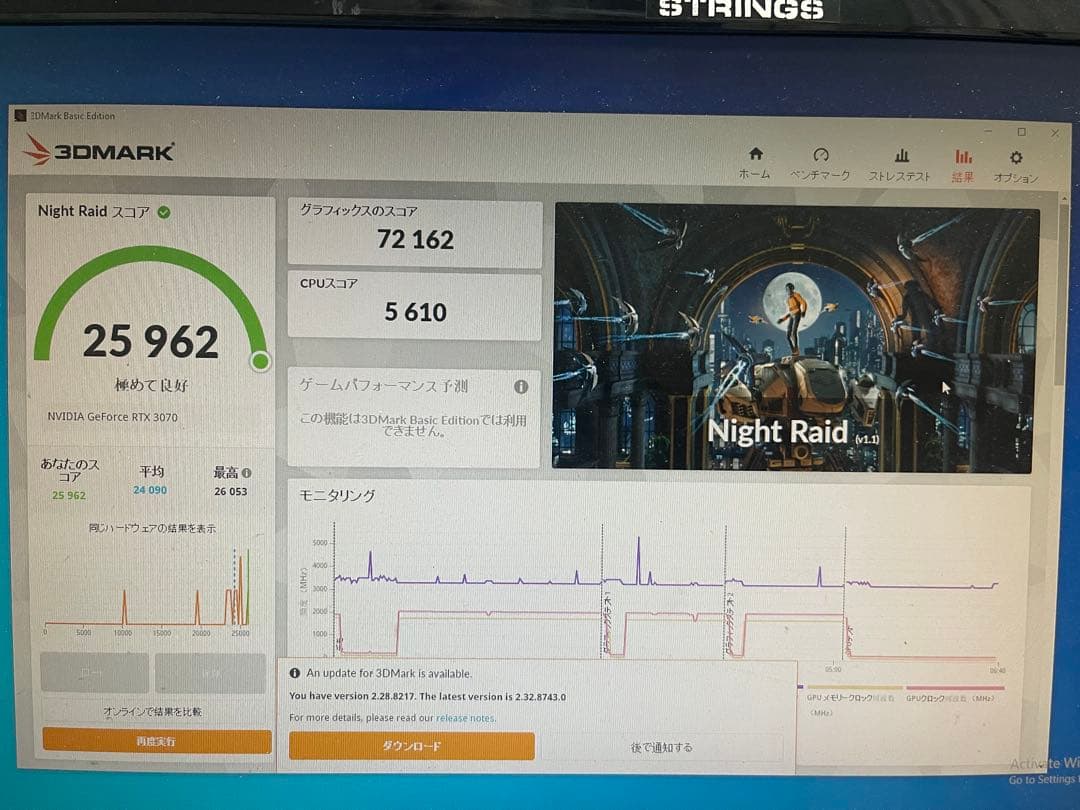Click Go to Settings to activate Windows

(1045, 778)
